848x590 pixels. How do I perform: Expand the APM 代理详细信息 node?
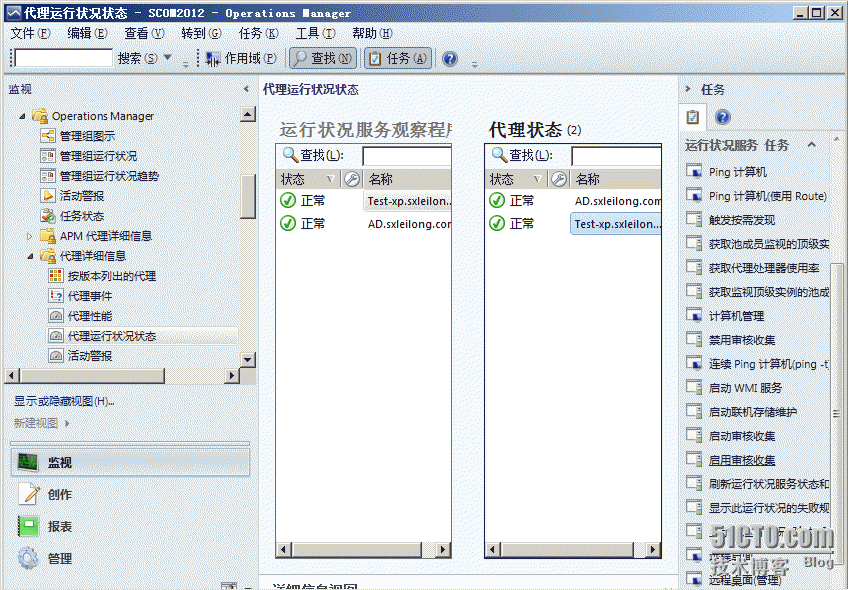pos(29,236)
